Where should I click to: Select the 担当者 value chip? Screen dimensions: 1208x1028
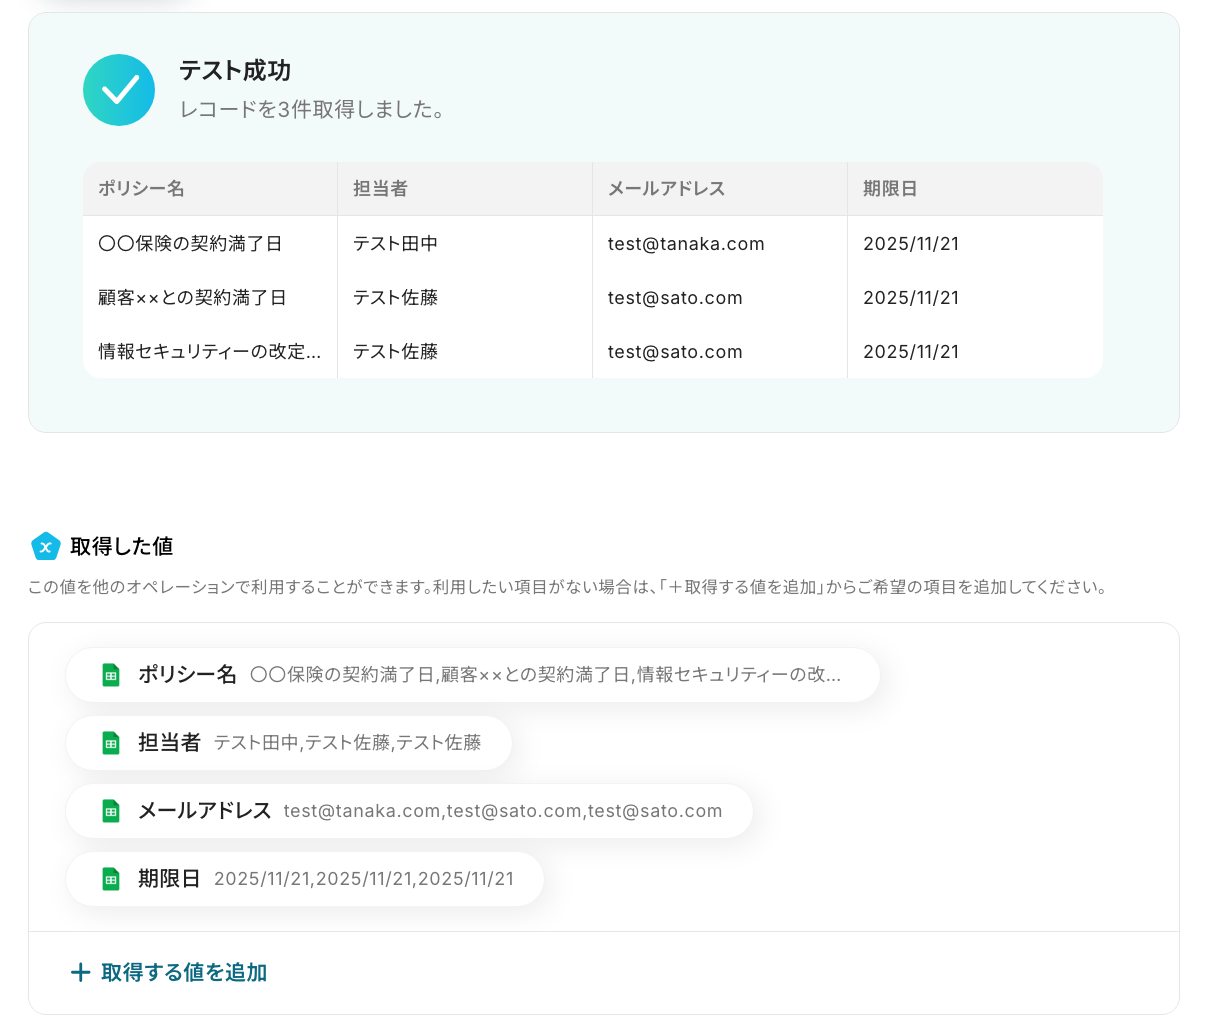point(289,743)
